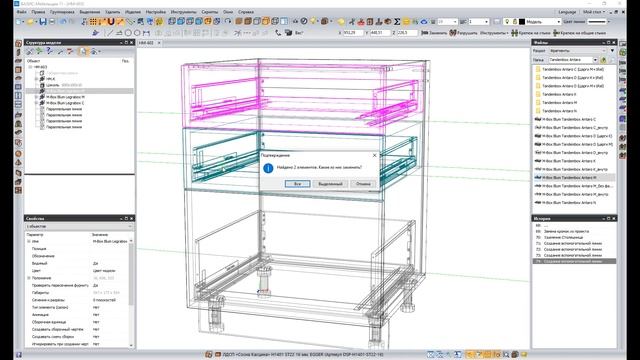Click the orange grid snap icon

[x=93, y=21]
